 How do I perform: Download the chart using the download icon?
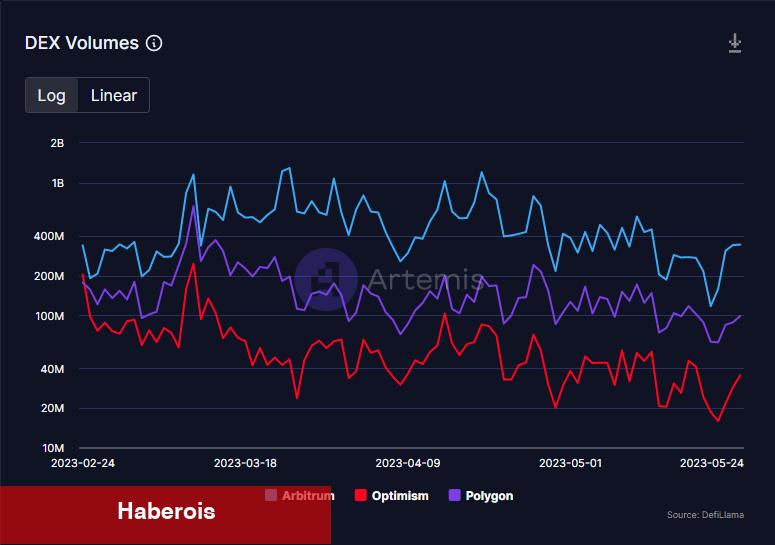(x=734, y=43)
